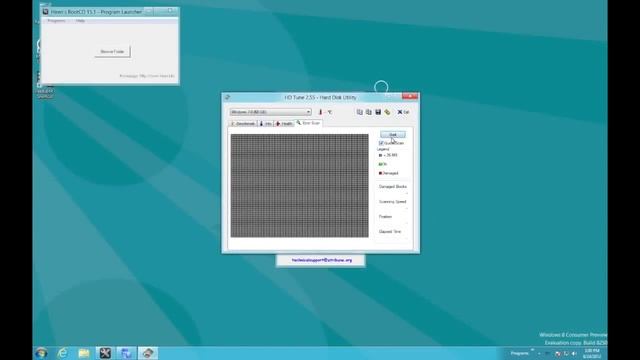640x360 pixels.
Task: Click the Hiren's BootCD title bar icon
Action: coord(46,12)
